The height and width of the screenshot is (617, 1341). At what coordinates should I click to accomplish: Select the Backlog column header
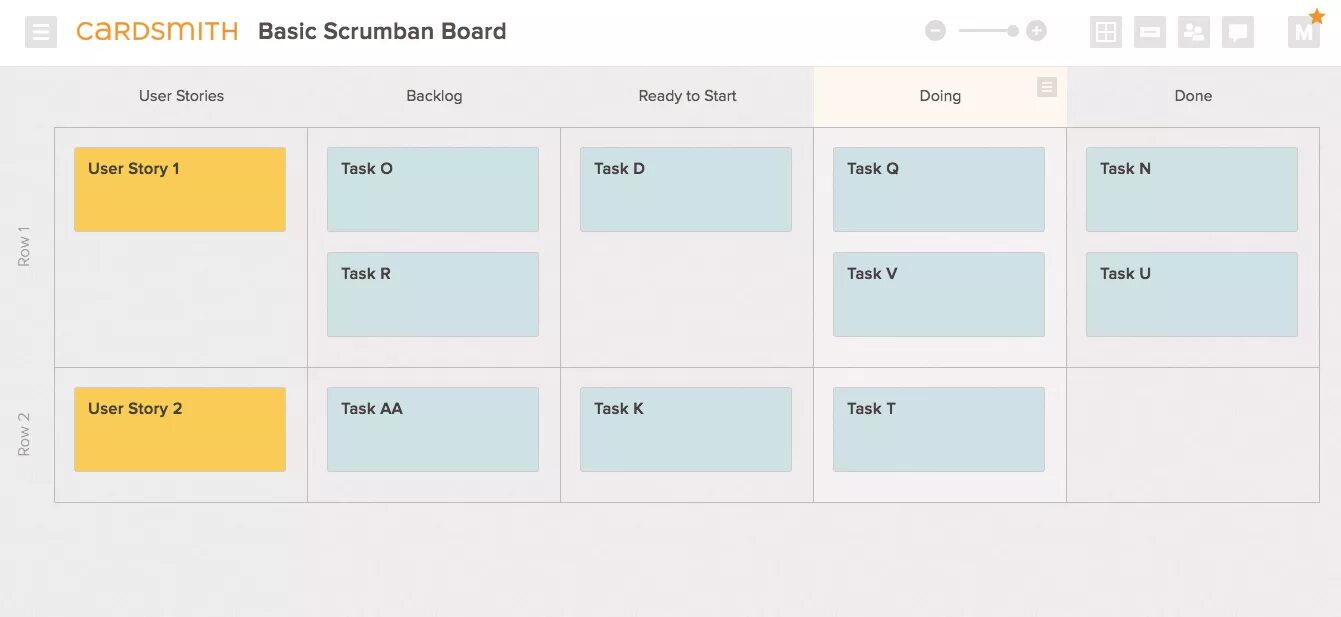(x=434, y=96)
